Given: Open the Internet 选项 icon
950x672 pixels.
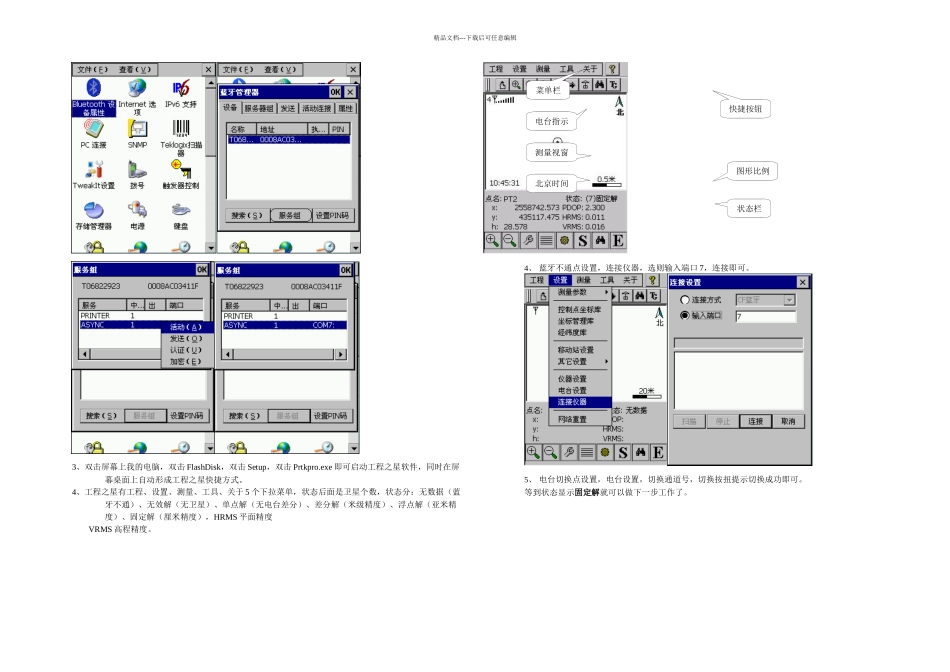Looking at the screenshot, I should [x=137, y=96].
